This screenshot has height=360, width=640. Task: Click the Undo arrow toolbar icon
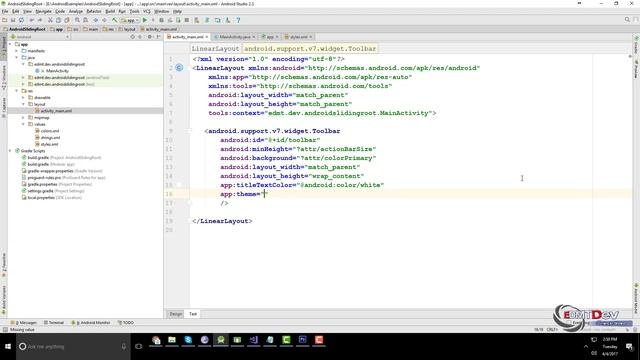31,20
